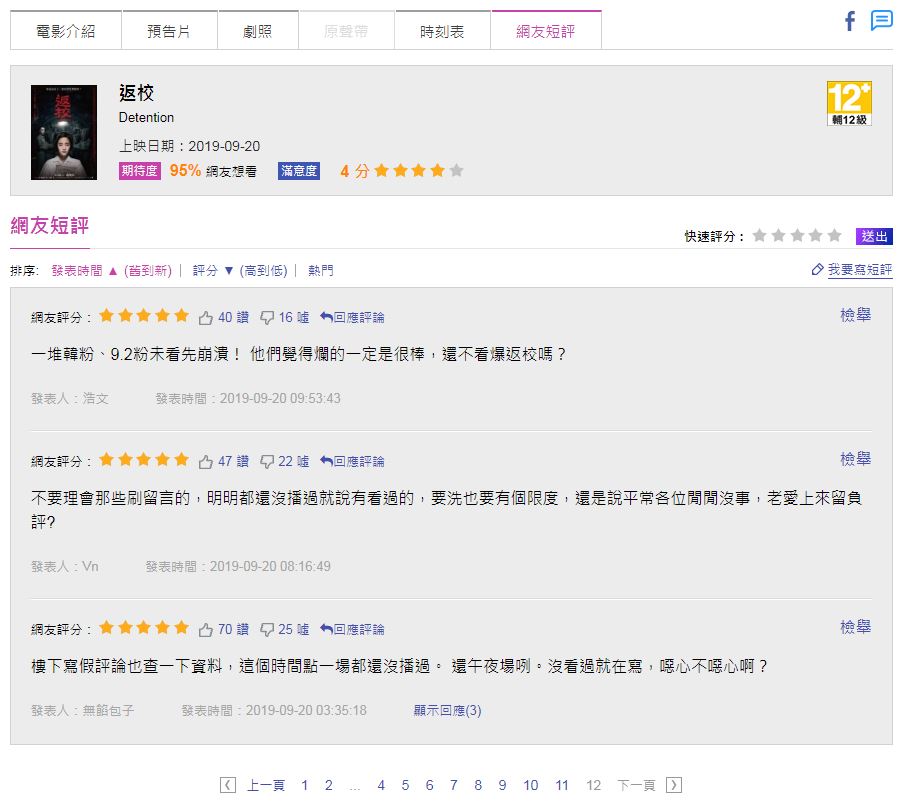Go to page 1 of reviews
901x803 pixels.
coord(305,785)
